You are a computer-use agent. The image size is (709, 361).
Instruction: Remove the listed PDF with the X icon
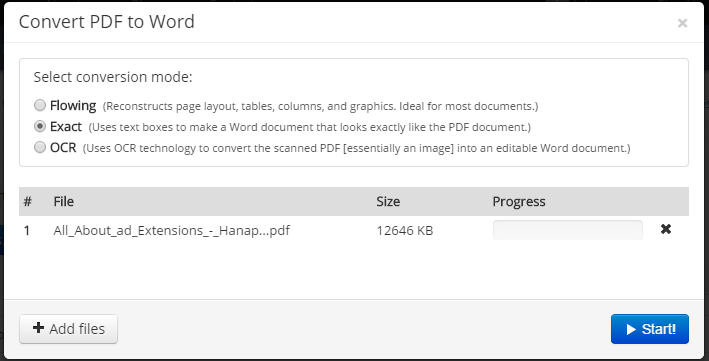point(666,229)
